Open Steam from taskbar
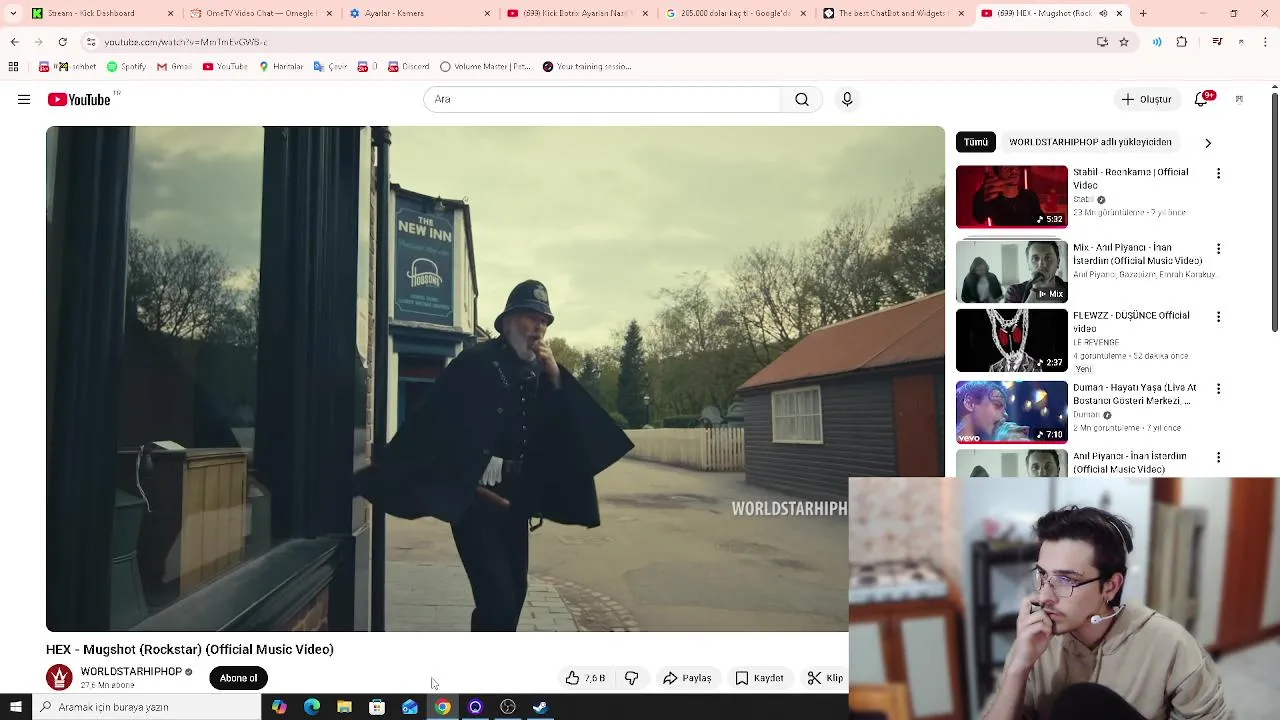The width and height of the screenshot is (1280, 720). pos(540,707)
